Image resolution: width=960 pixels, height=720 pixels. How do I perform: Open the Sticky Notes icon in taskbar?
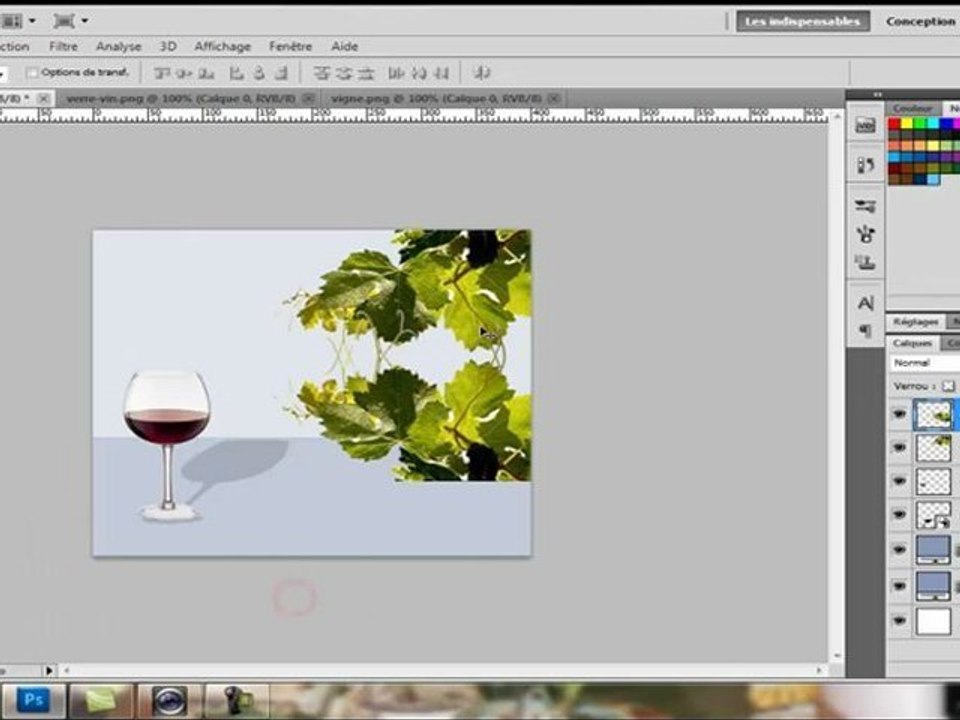(x=101, y=700)
